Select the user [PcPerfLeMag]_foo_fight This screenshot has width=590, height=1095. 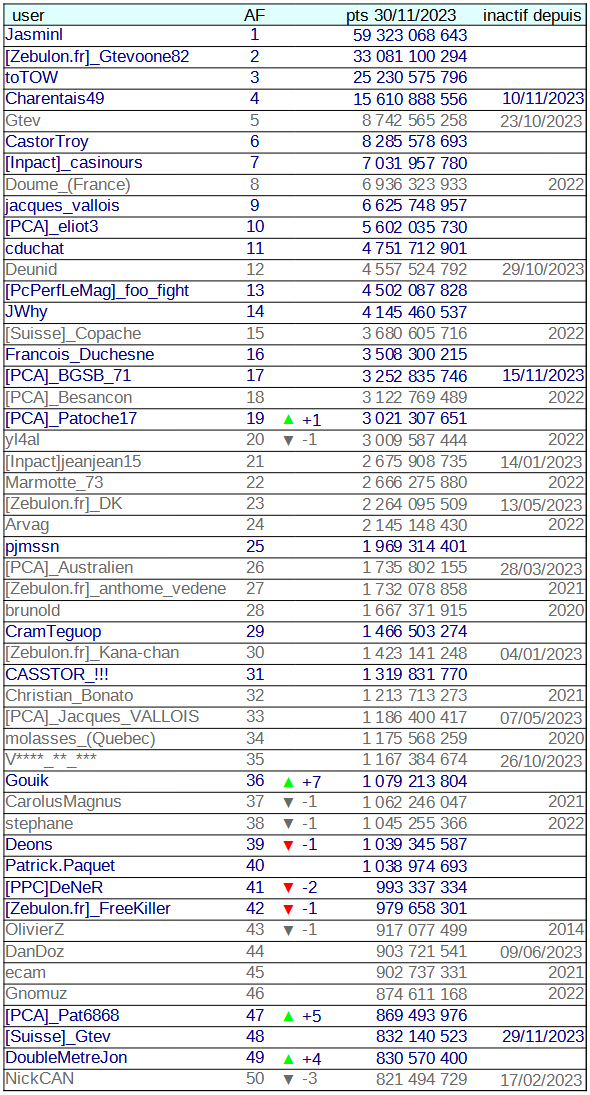click(97, 291)
